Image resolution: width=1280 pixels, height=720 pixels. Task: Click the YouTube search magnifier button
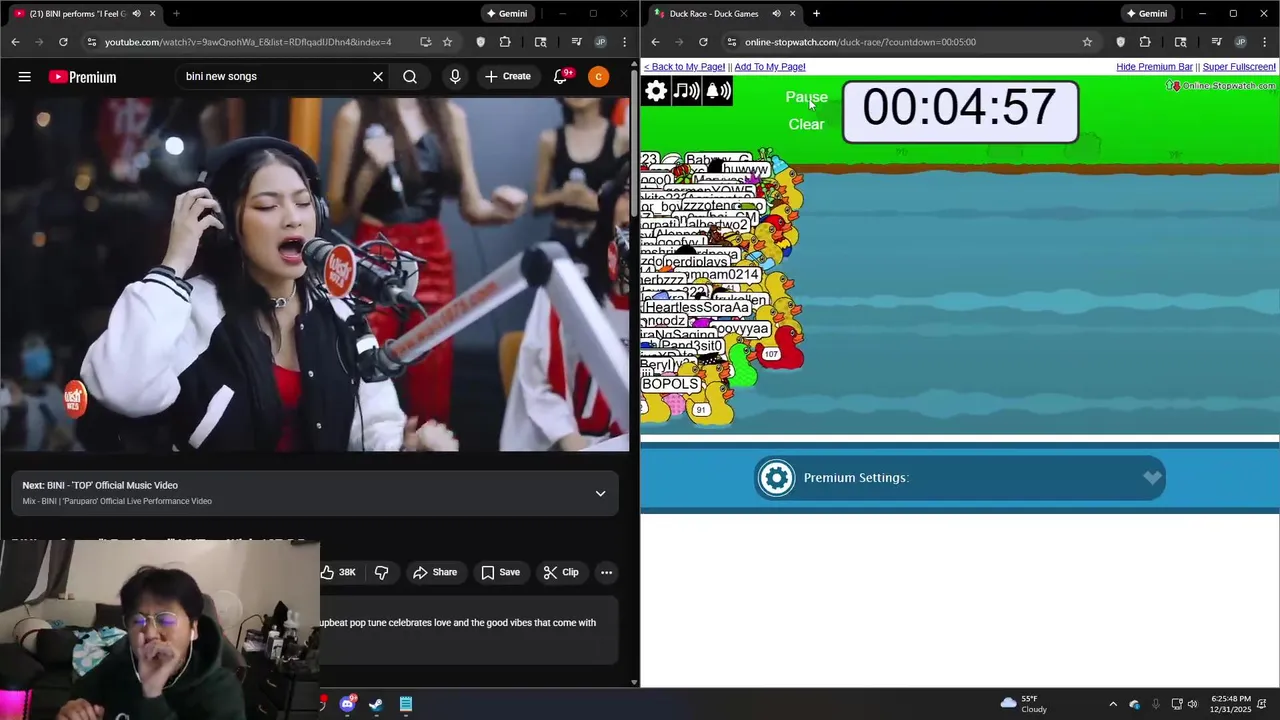pyautogui.click(x=410, y=77)
